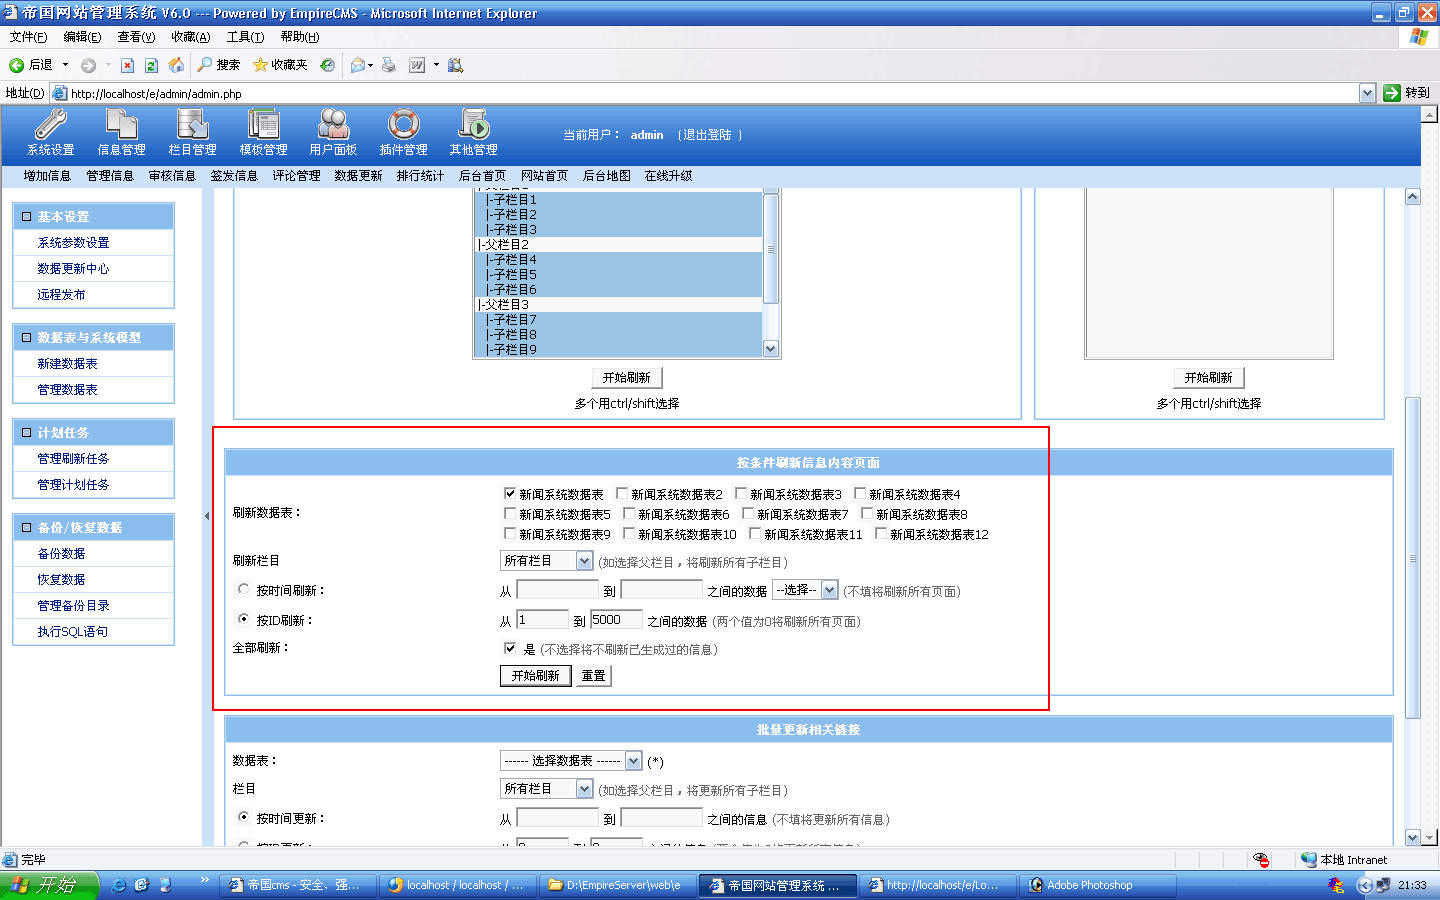Click the page vertical scrollbar thumb
This screenshot has width=1440, height=900.
1412,558
